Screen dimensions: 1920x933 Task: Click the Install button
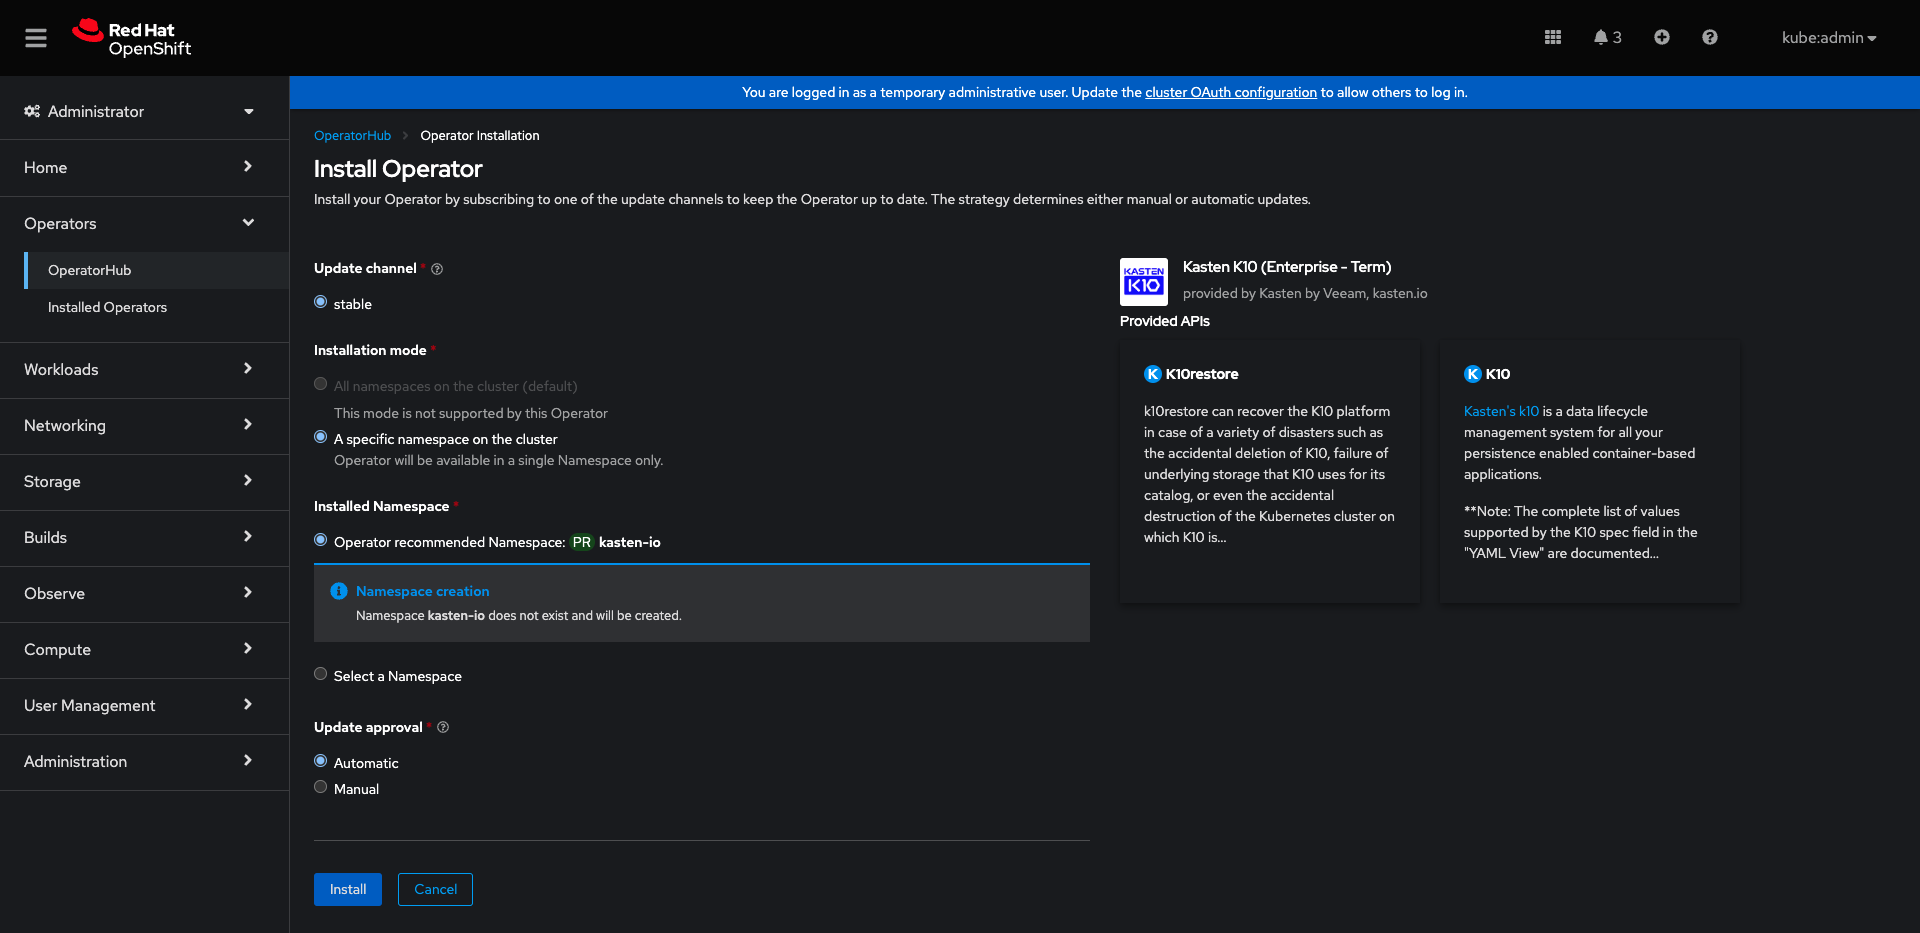tap(348, 890)
